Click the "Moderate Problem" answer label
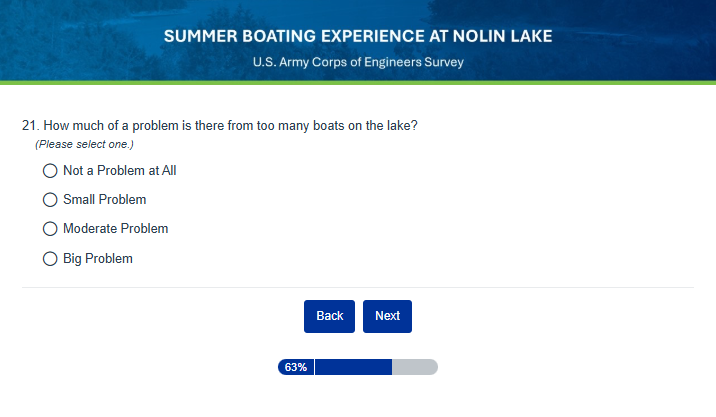Image resolution: width=716 pixels, height=417 pixels. click(x=115, y=229)
